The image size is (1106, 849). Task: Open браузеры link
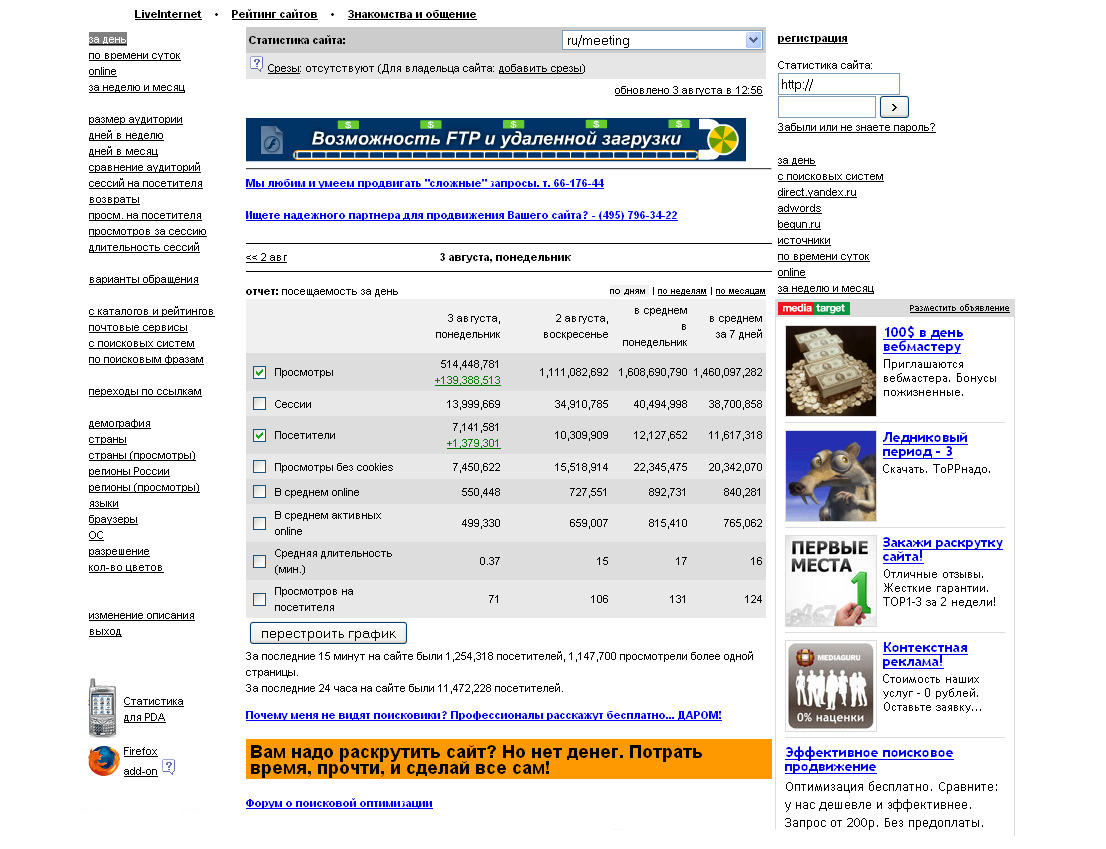(113, 519)
